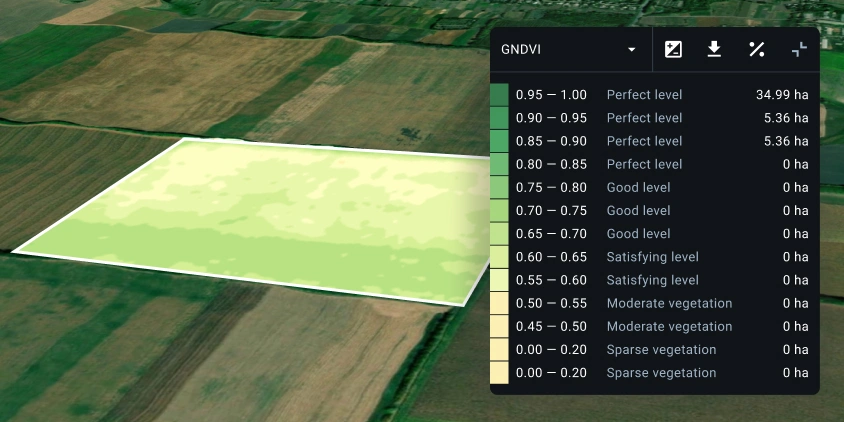Click the dropdown arrow next to GNDVI

pos(631,50)
